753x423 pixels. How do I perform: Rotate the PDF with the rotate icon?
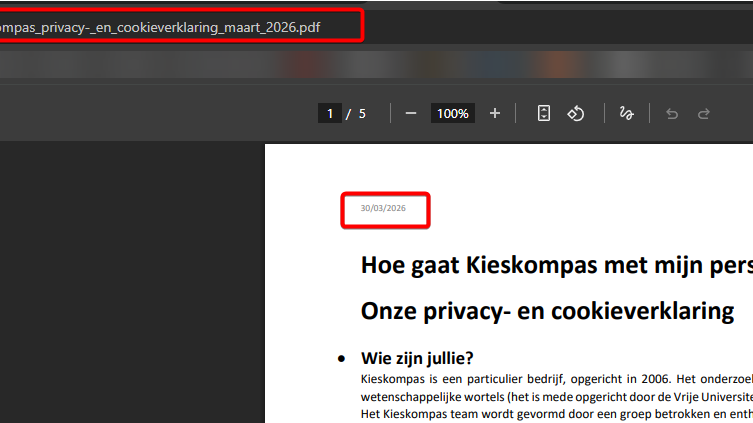(x=576, y=114)
